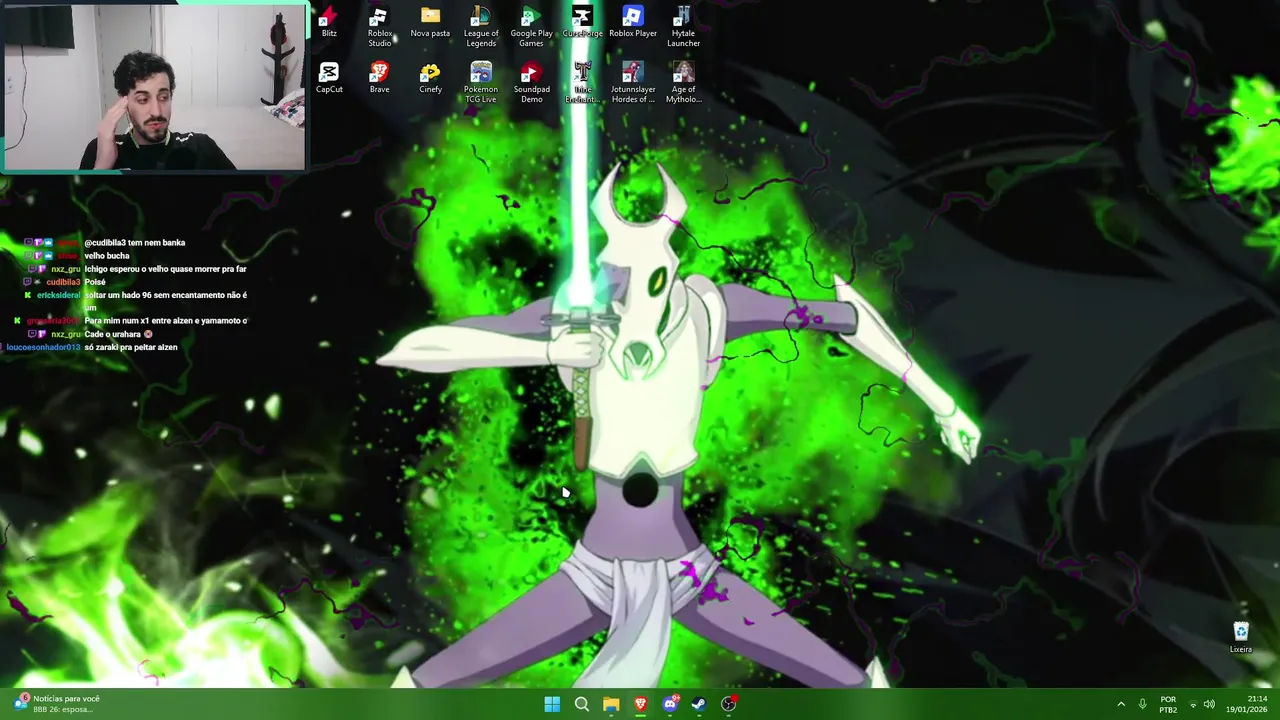This screenshot has width=1280, height=720.
Task: Open the Soundpad Demo shortcut
Action: tap(531, 83)
